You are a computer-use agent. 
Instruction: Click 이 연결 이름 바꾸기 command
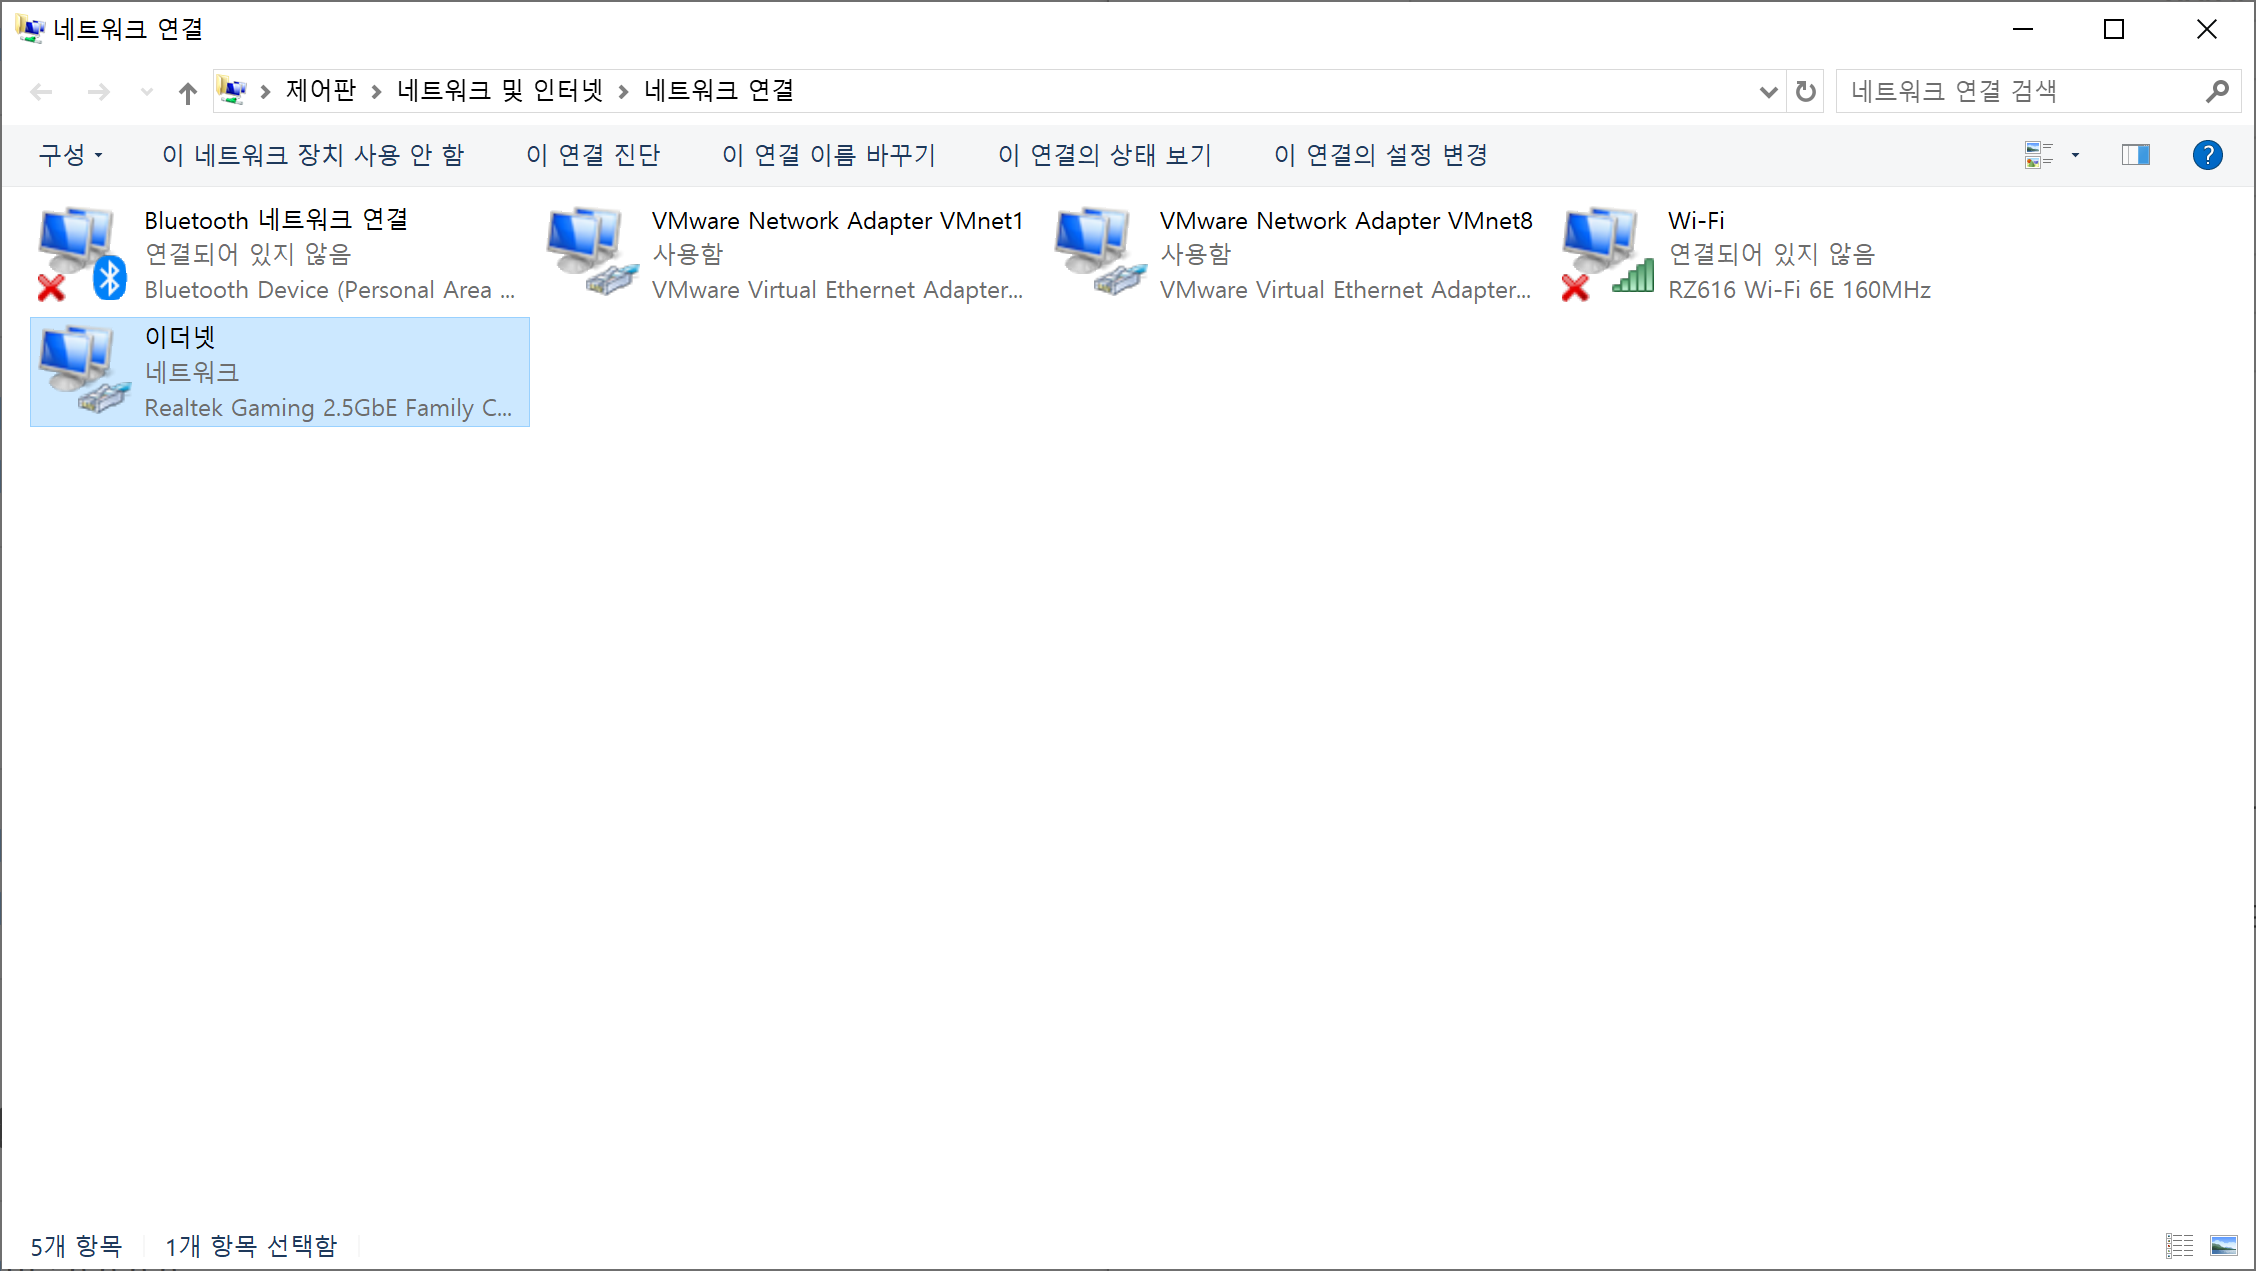(x=828, y=155)
